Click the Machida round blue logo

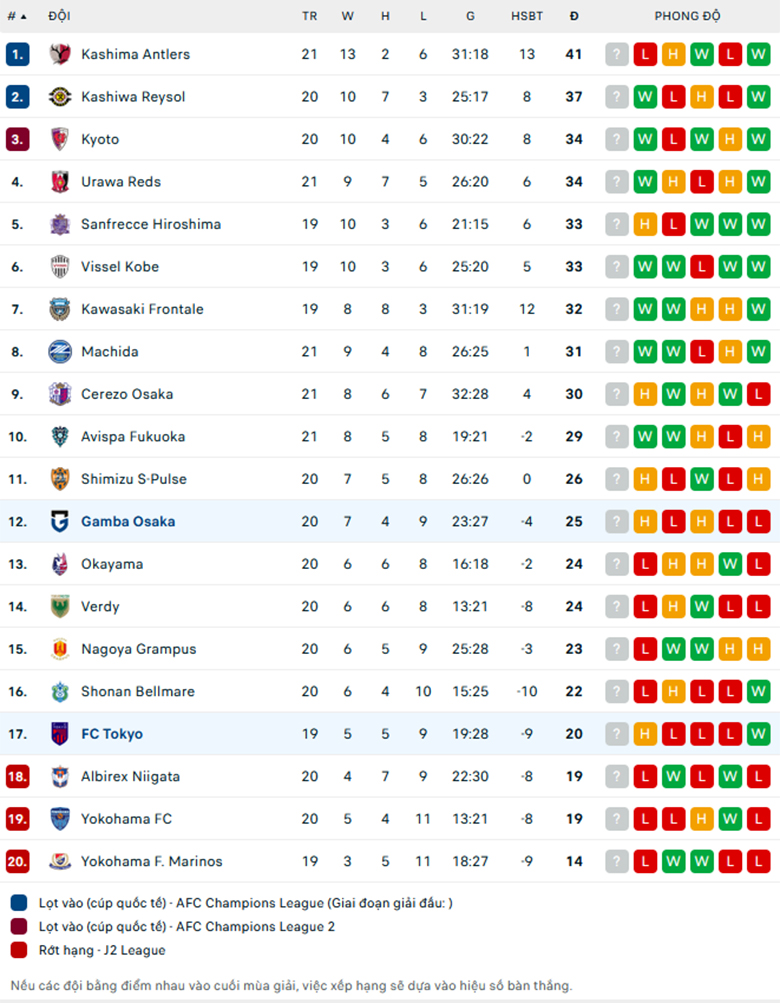(x=60, y=352)
